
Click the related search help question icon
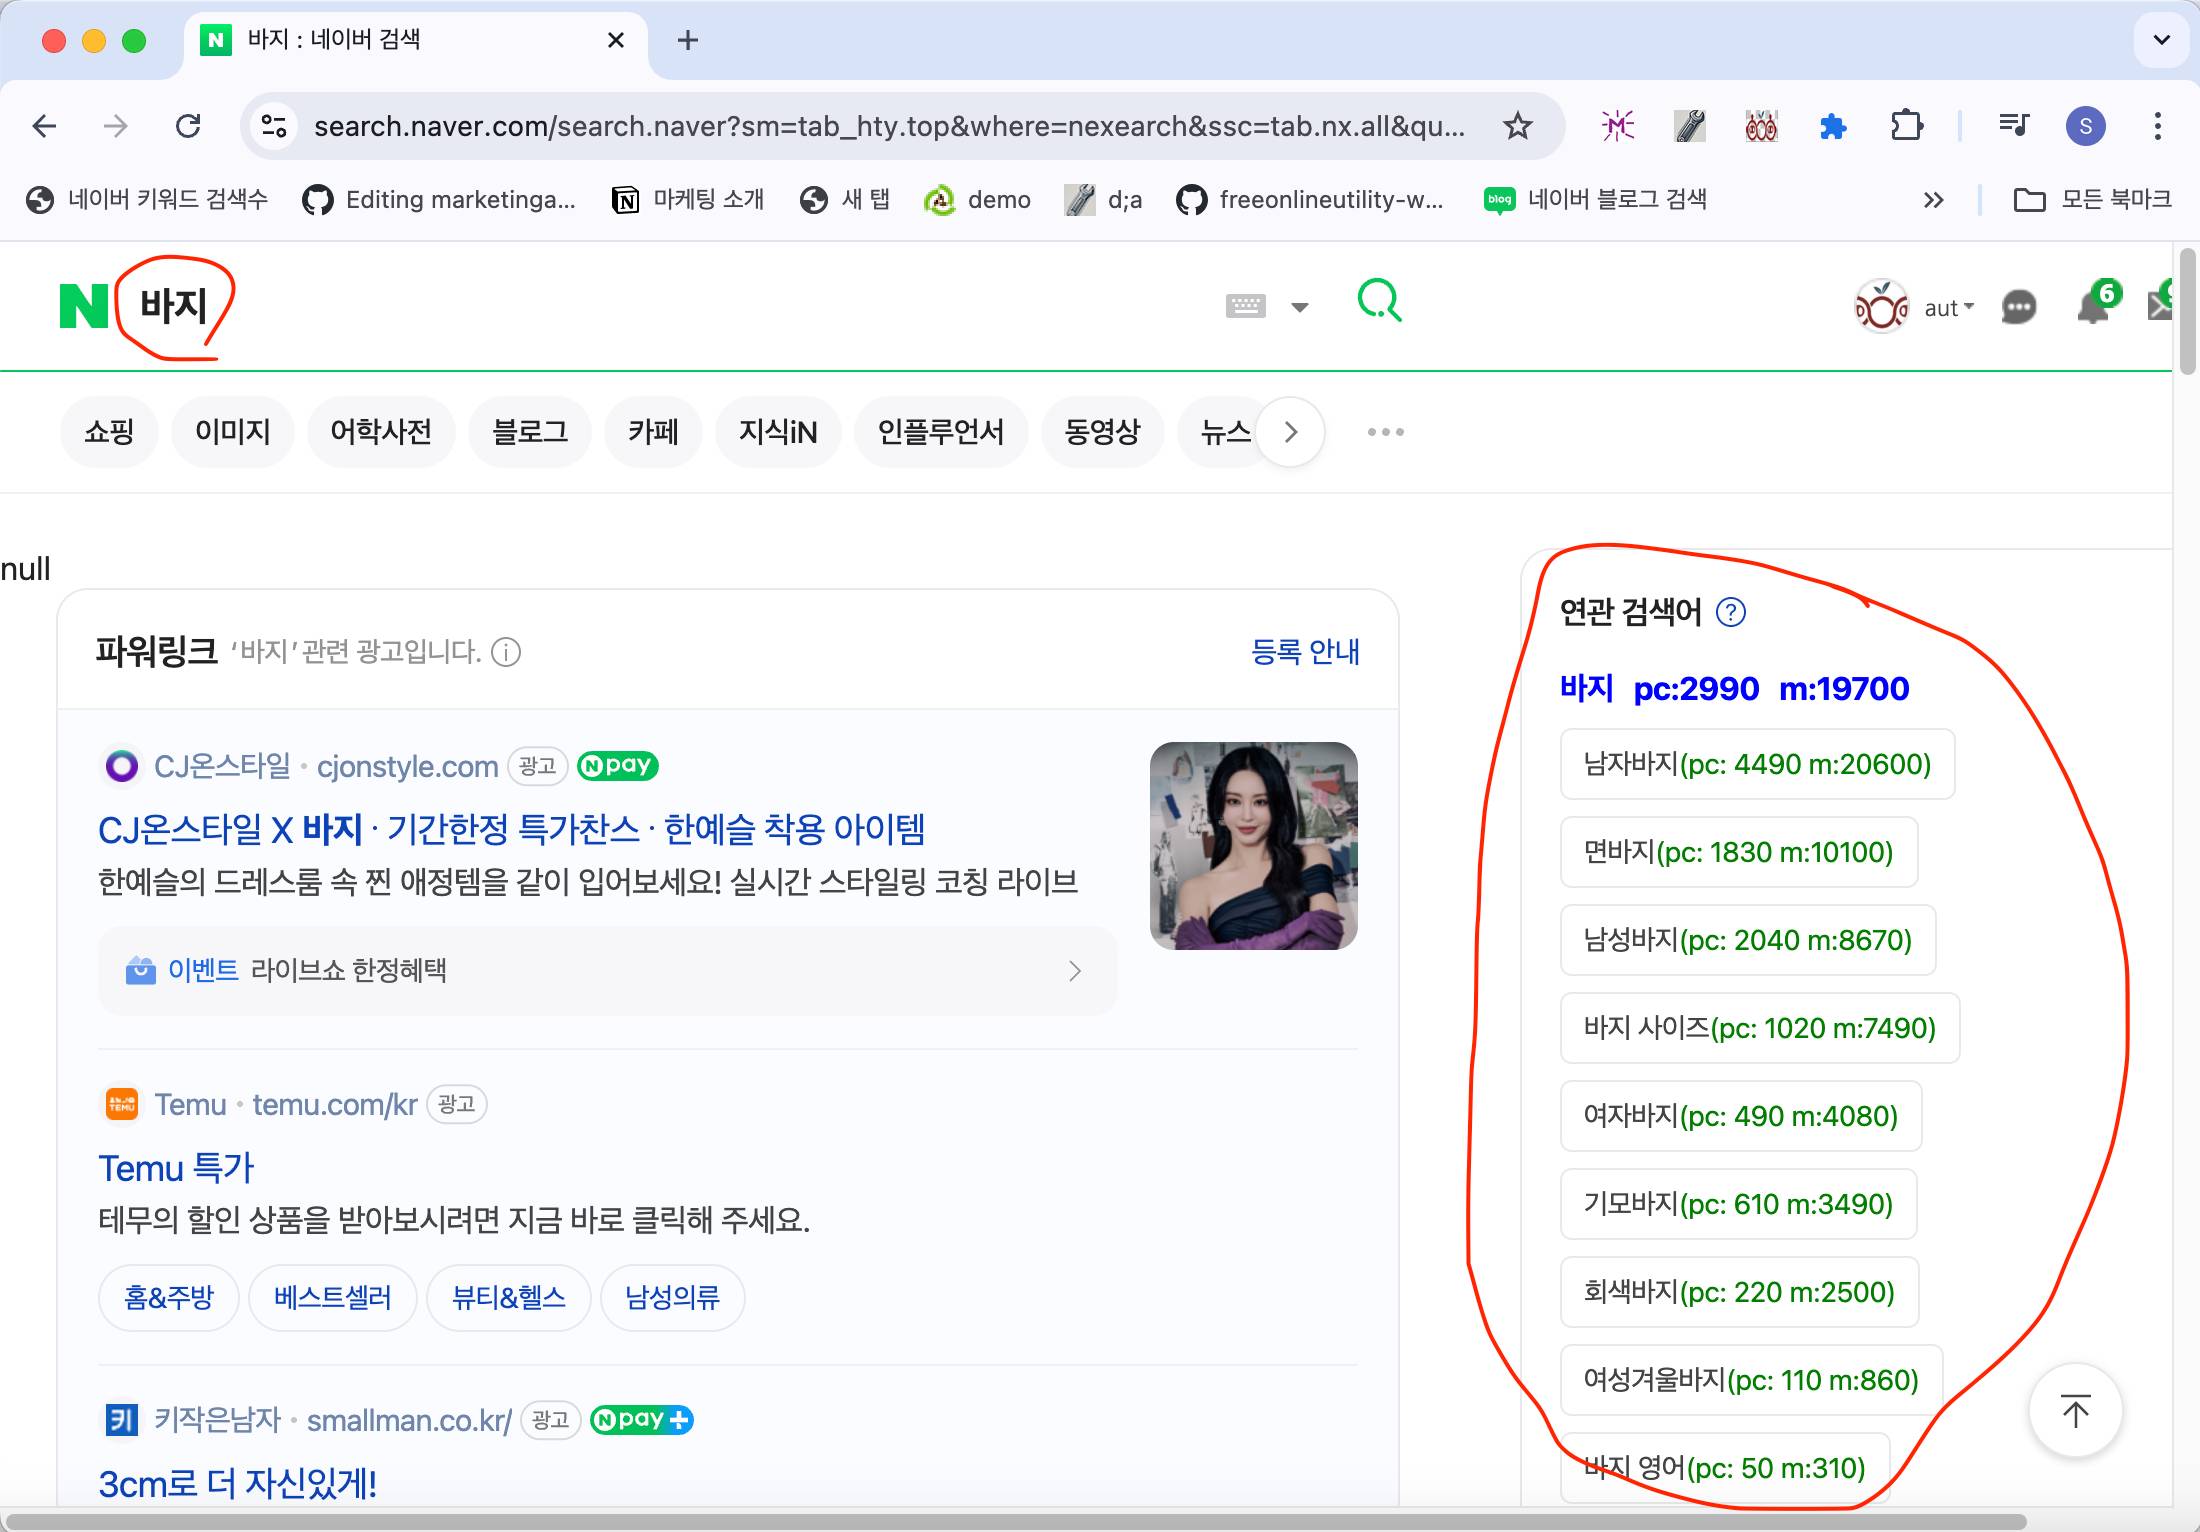coord(1730,612)
